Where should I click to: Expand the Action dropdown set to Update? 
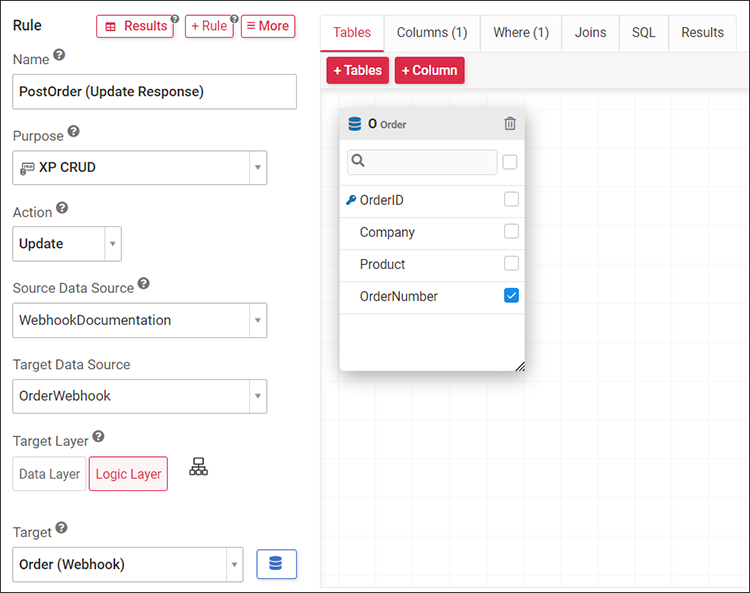[67, 244]
